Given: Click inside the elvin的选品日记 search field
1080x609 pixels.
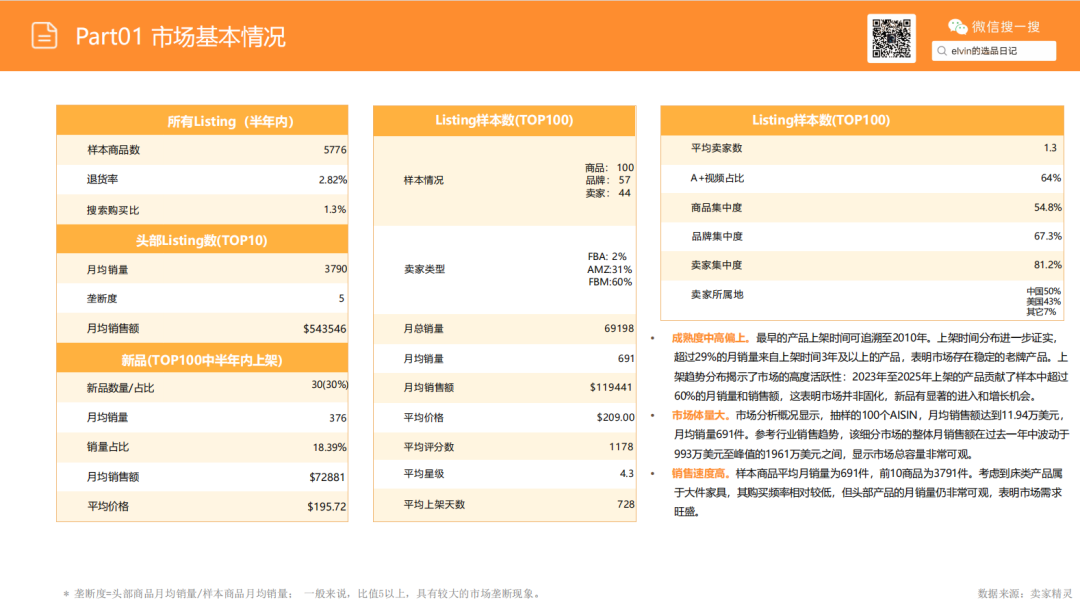Looking at the screenshot, I should click(990, 51).
